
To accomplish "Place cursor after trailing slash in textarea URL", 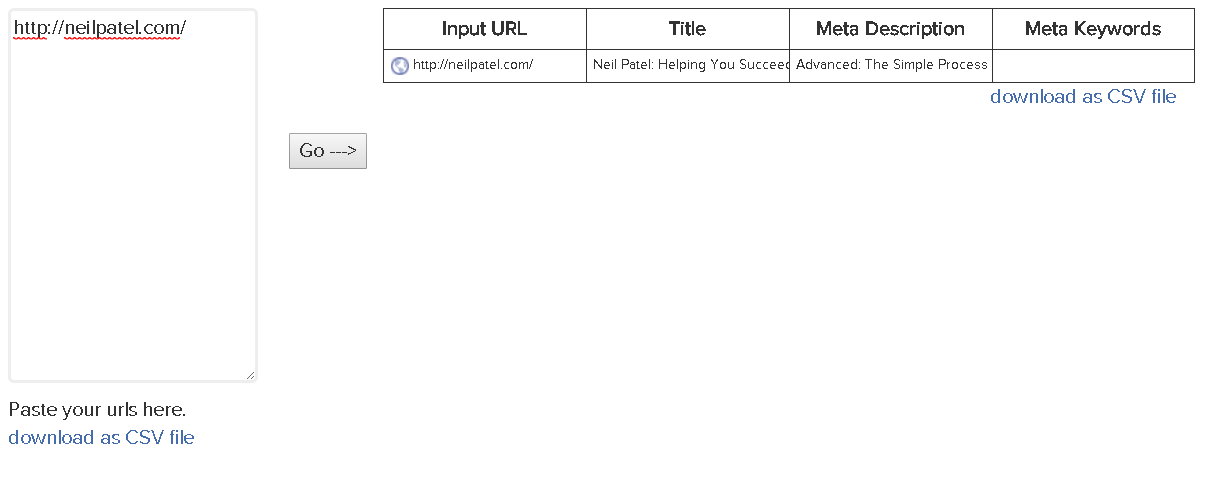I will (x=187, y=29).
